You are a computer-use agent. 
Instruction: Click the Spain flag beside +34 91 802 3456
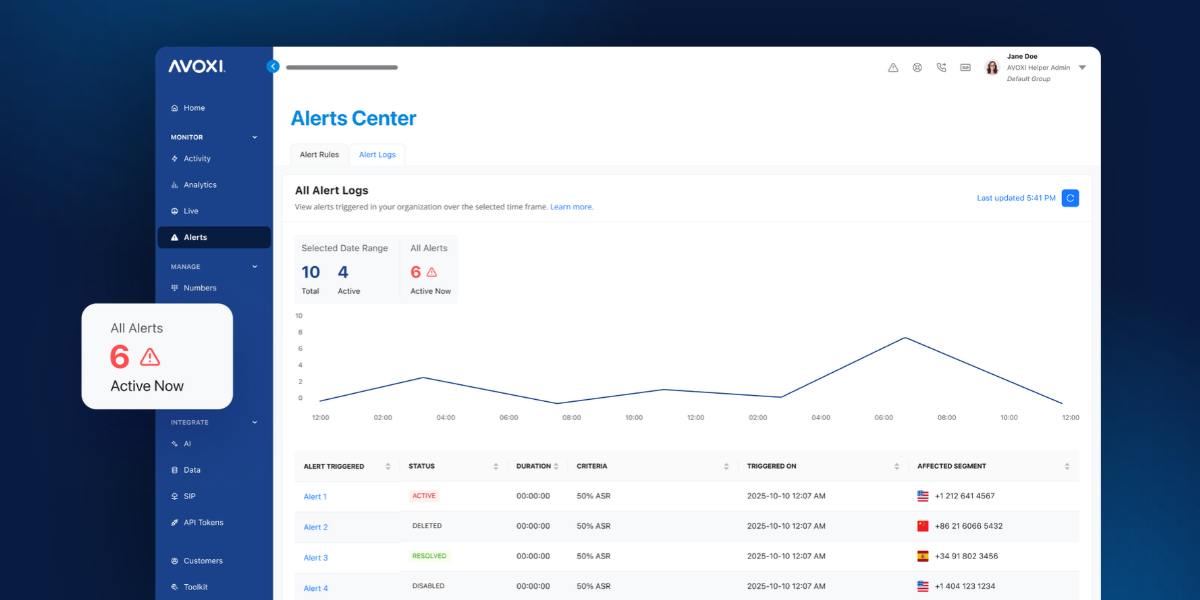point(923,556)
